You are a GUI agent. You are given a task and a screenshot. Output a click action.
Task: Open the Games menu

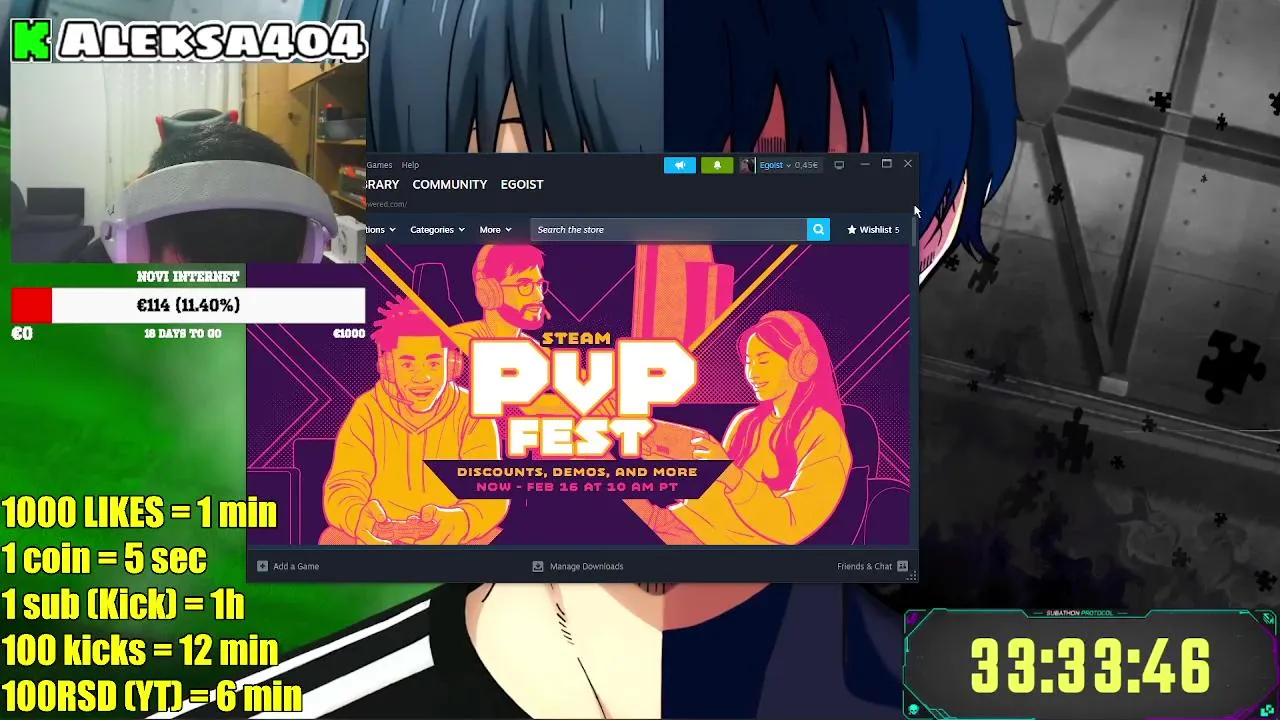[379, 165]
